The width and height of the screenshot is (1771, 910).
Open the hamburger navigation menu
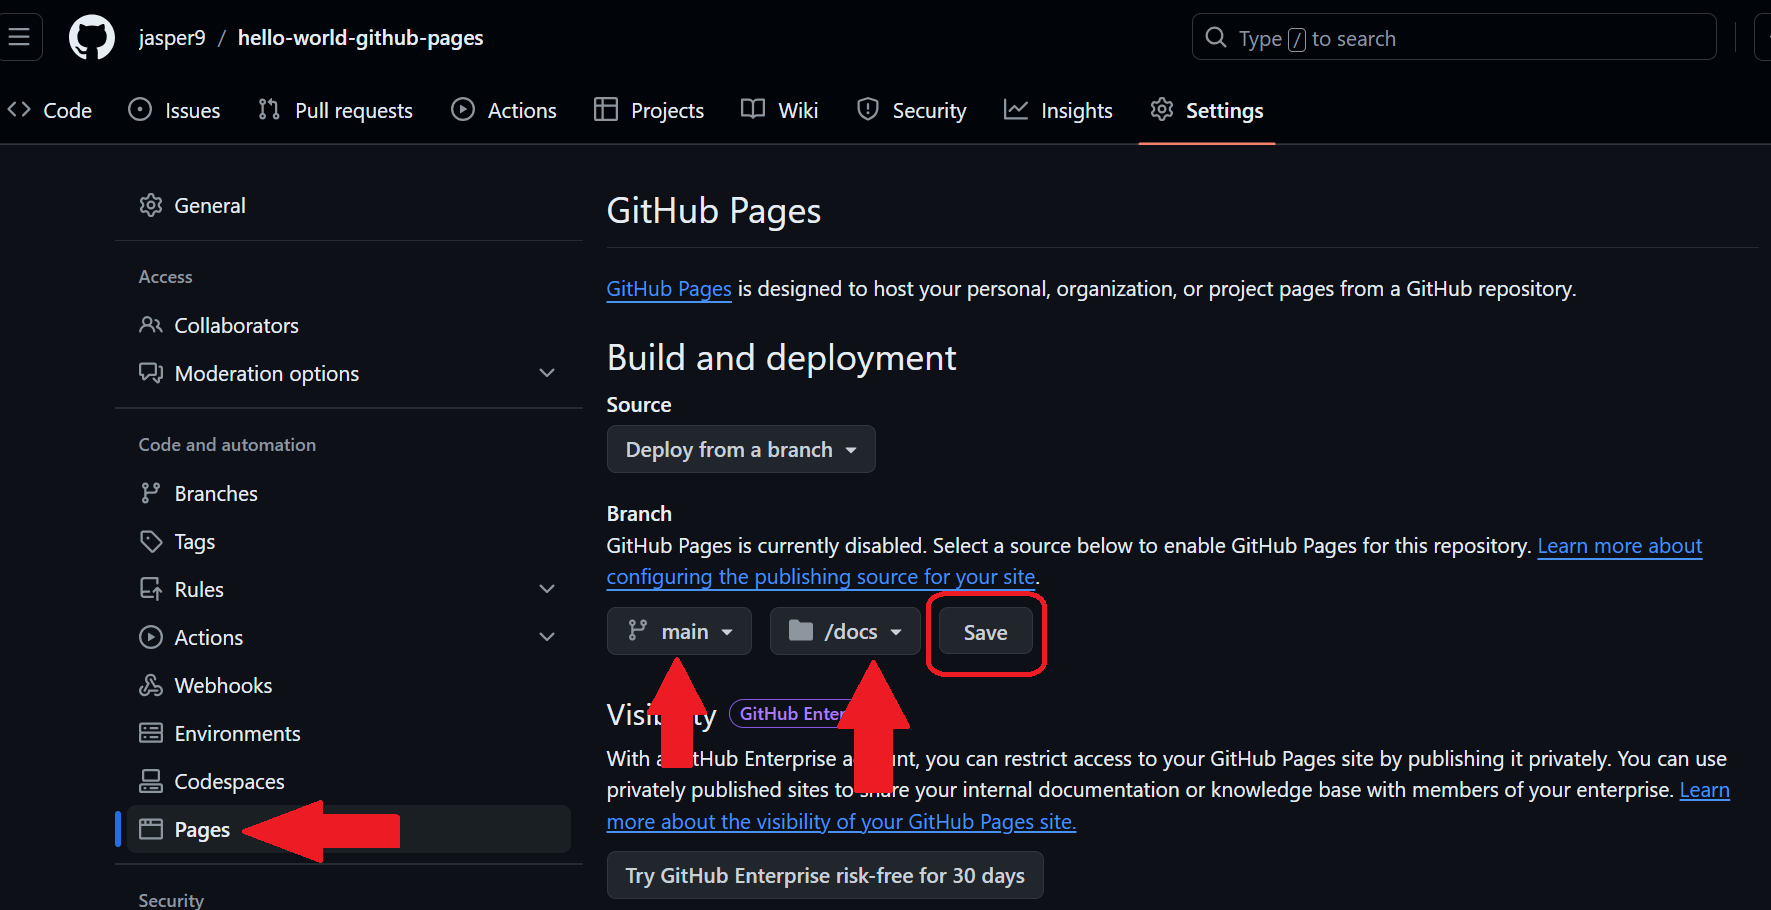[19, 38]
